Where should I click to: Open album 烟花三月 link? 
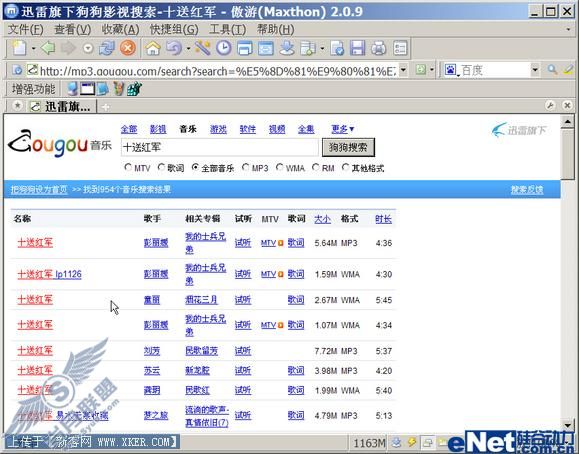(201, 300)
